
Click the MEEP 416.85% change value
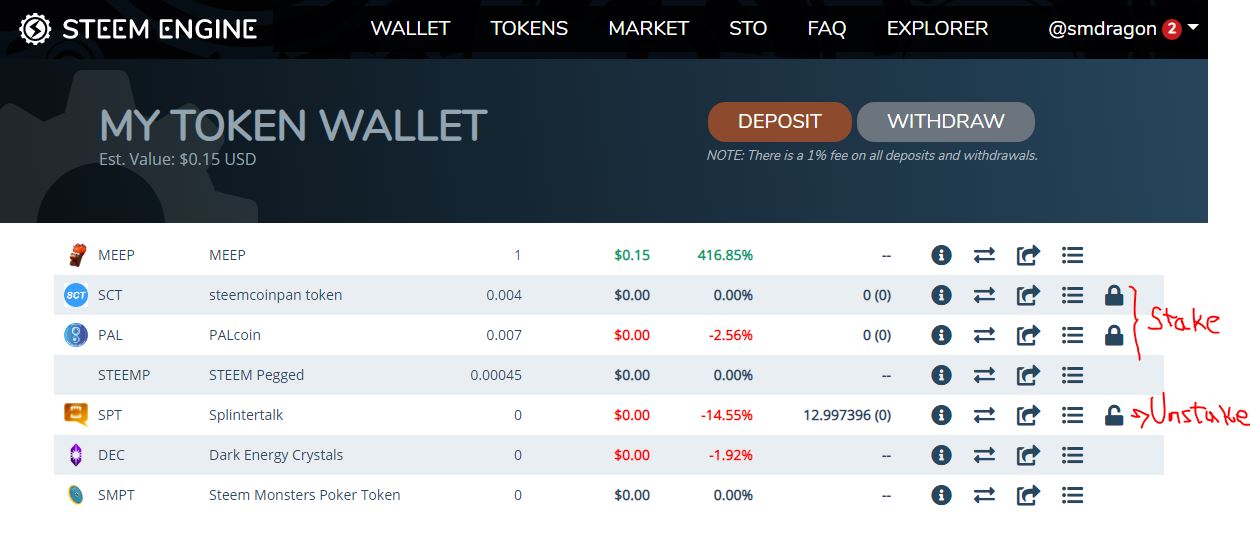click(725, 255)
